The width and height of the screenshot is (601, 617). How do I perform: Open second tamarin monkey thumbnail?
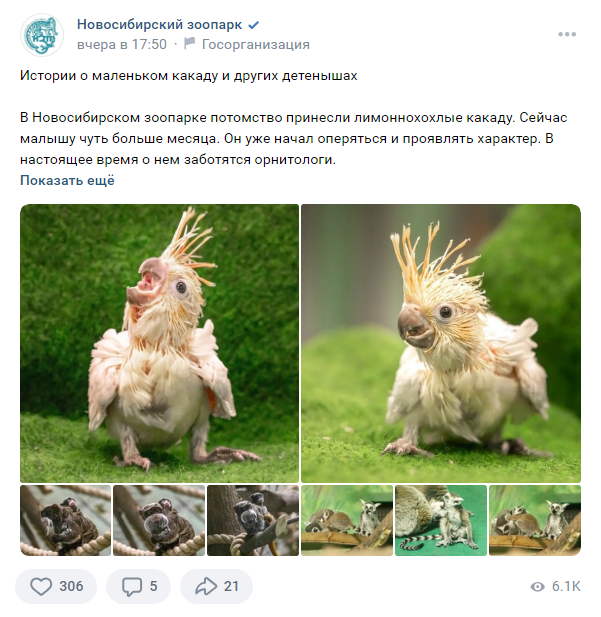coord(159,520)
